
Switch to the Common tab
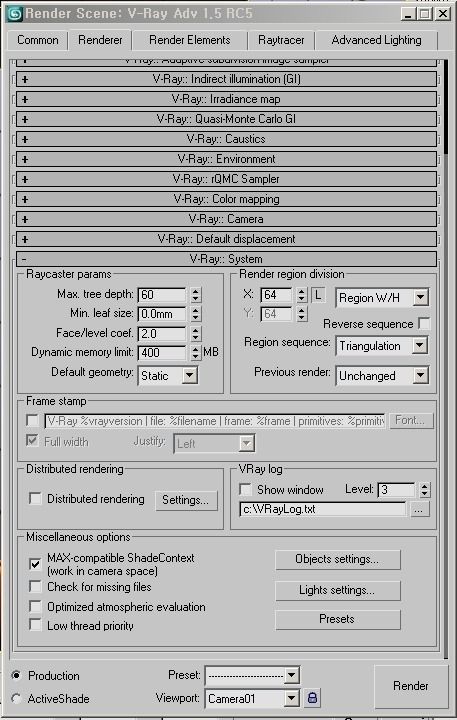38,40
